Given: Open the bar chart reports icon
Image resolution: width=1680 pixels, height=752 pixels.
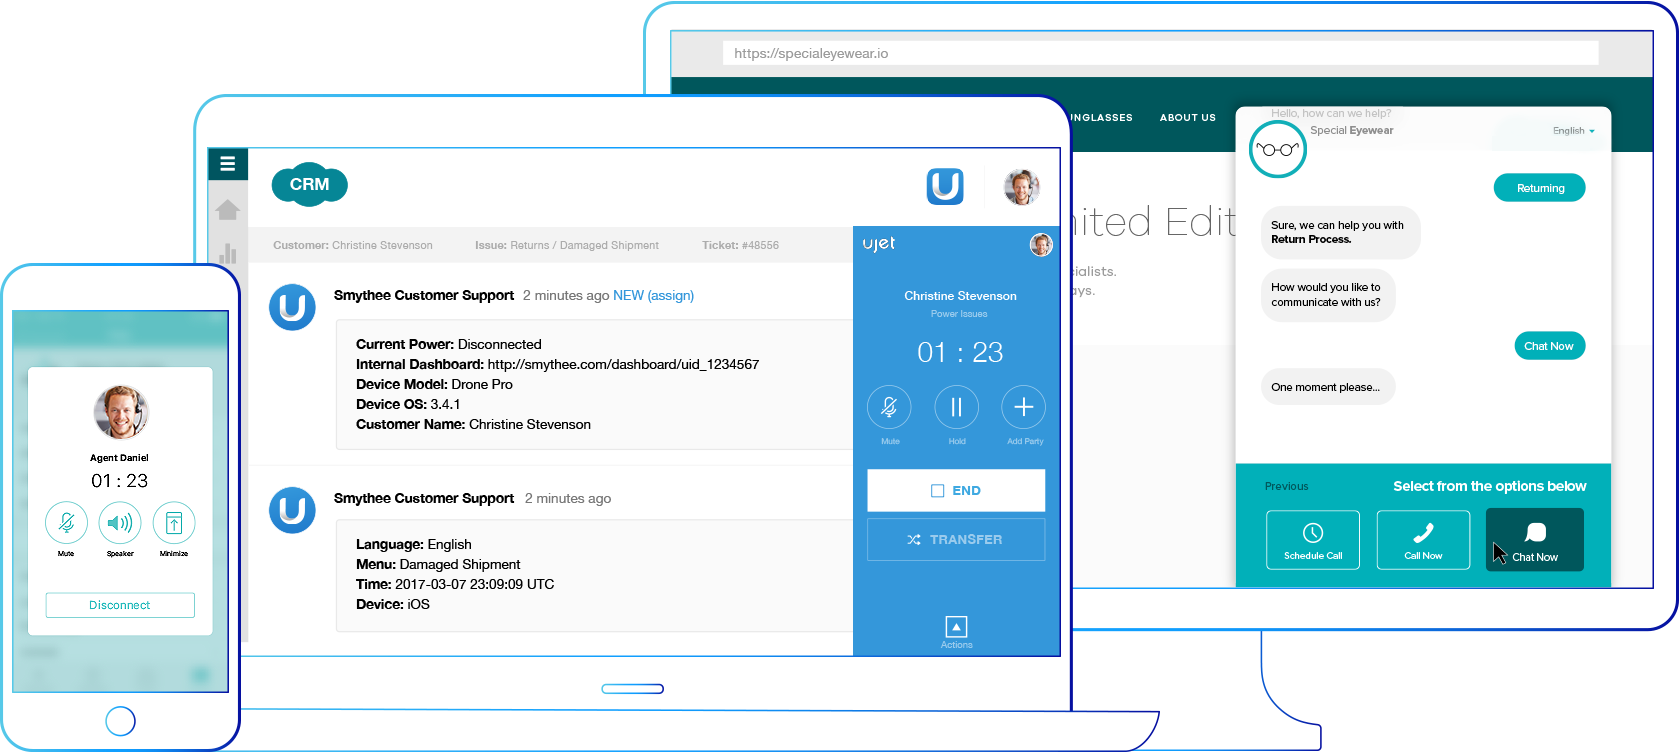Looking at the screenshot, I should click(x=227, y=253).
